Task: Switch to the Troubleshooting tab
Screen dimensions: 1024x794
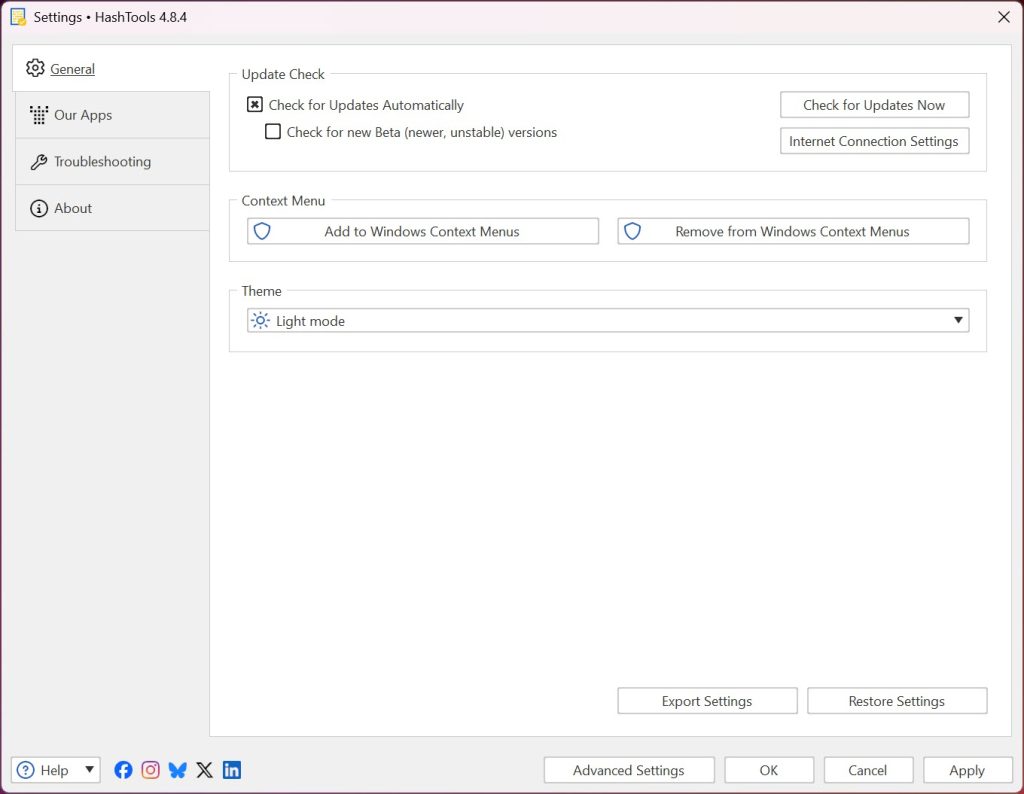Action: tap(112, 162)
